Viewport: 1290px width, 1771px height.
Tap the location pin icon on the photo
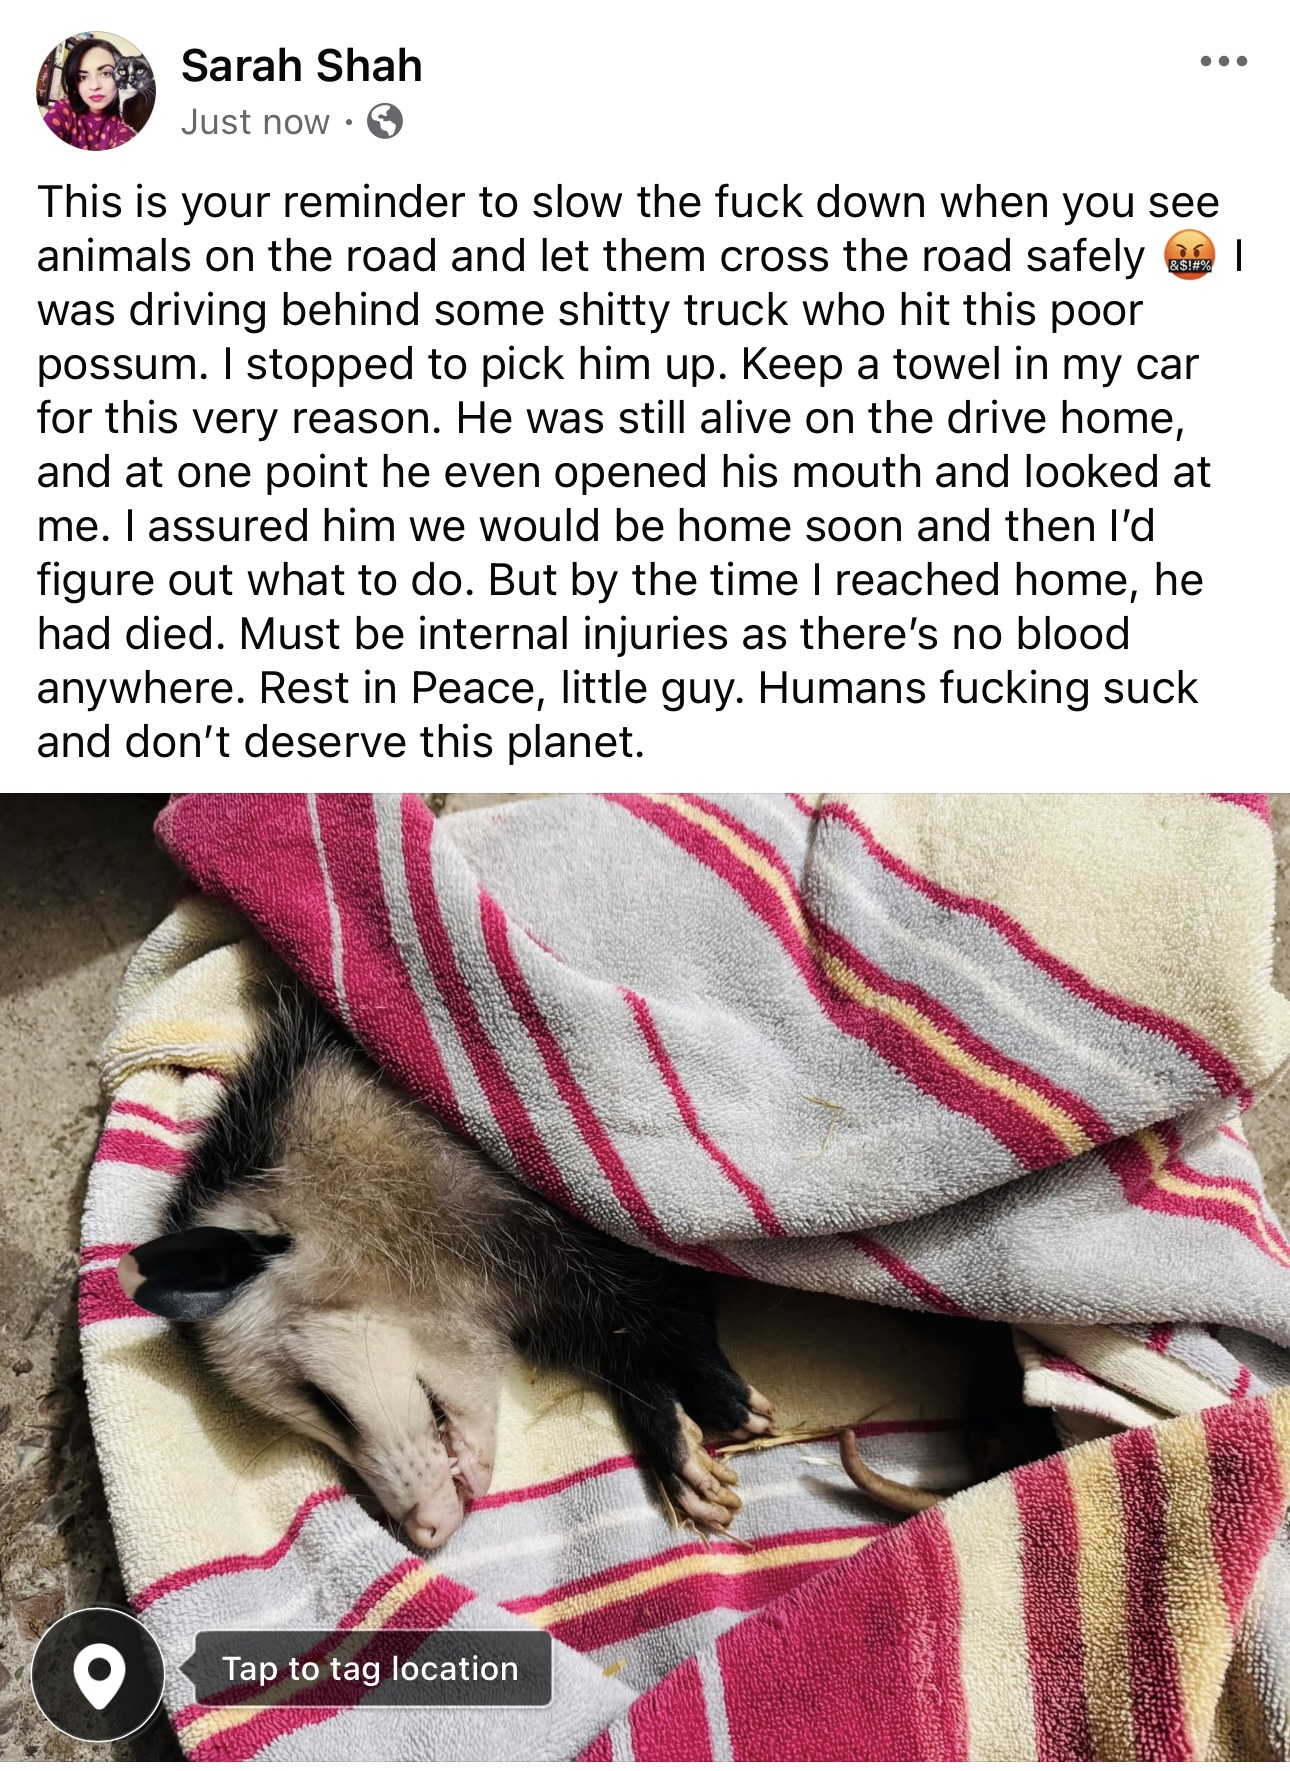98,1675
